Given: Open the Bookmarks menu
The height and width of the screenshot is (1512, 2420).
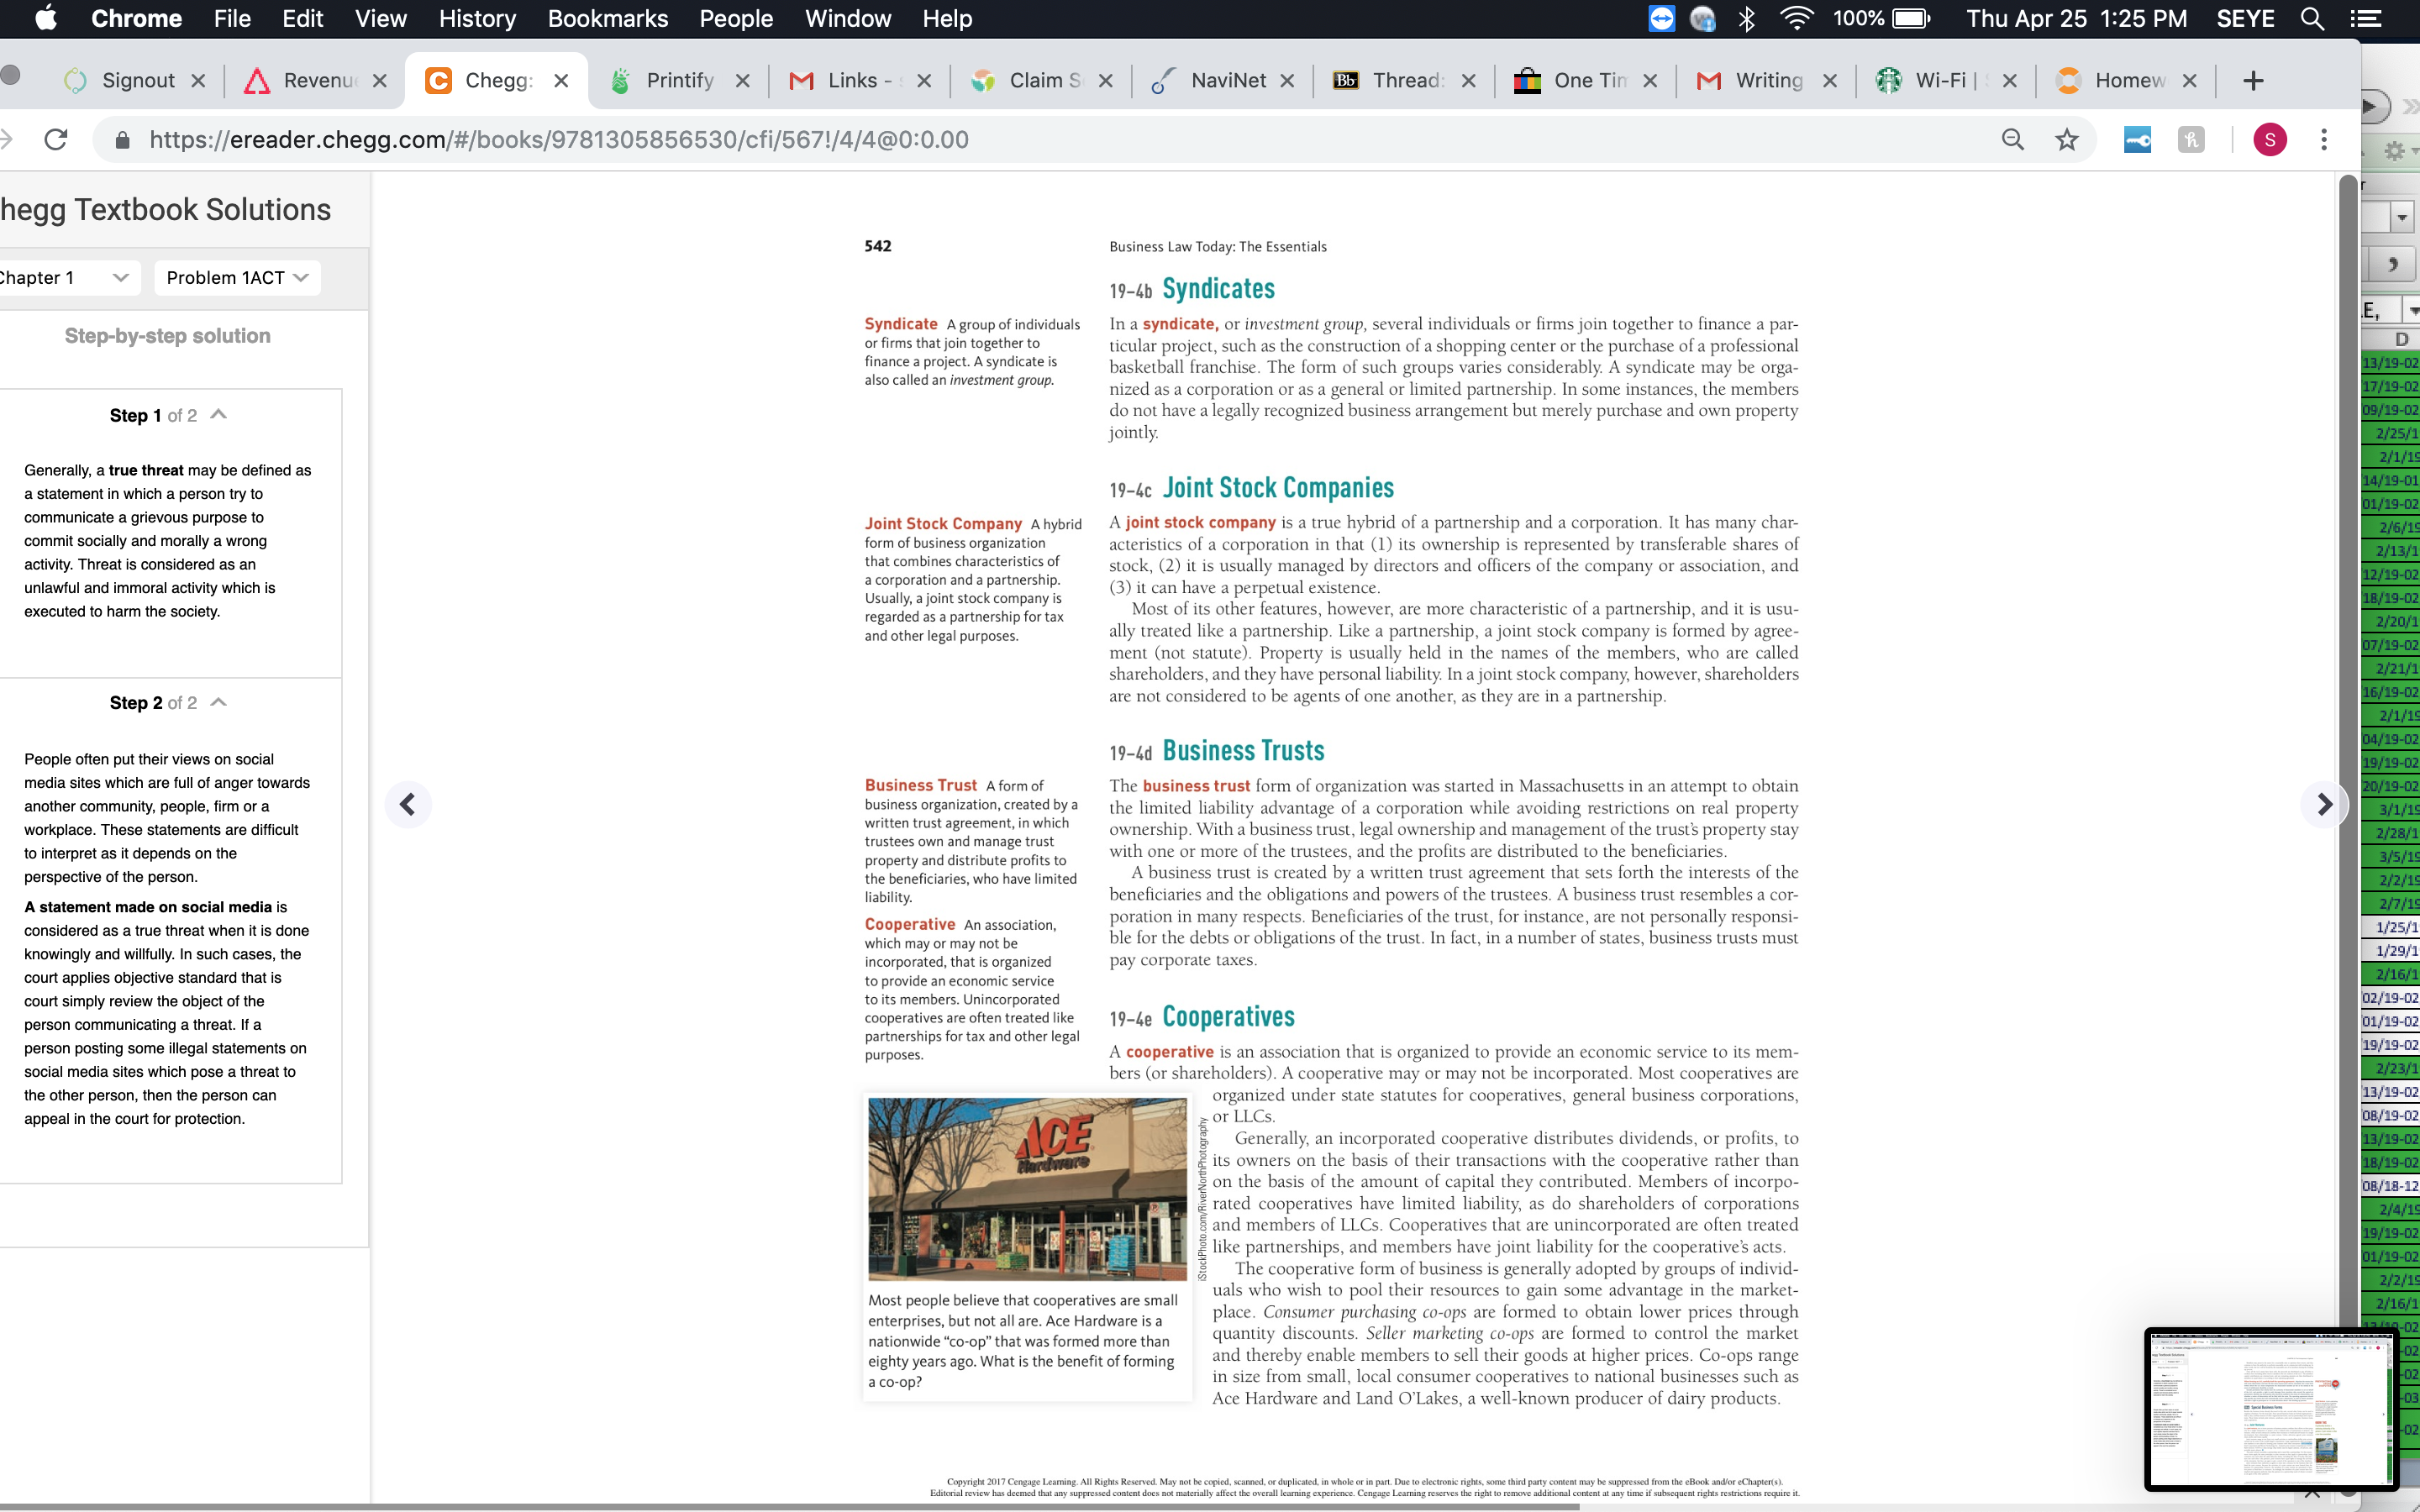Looking at the screenshot, I should 608,18.
